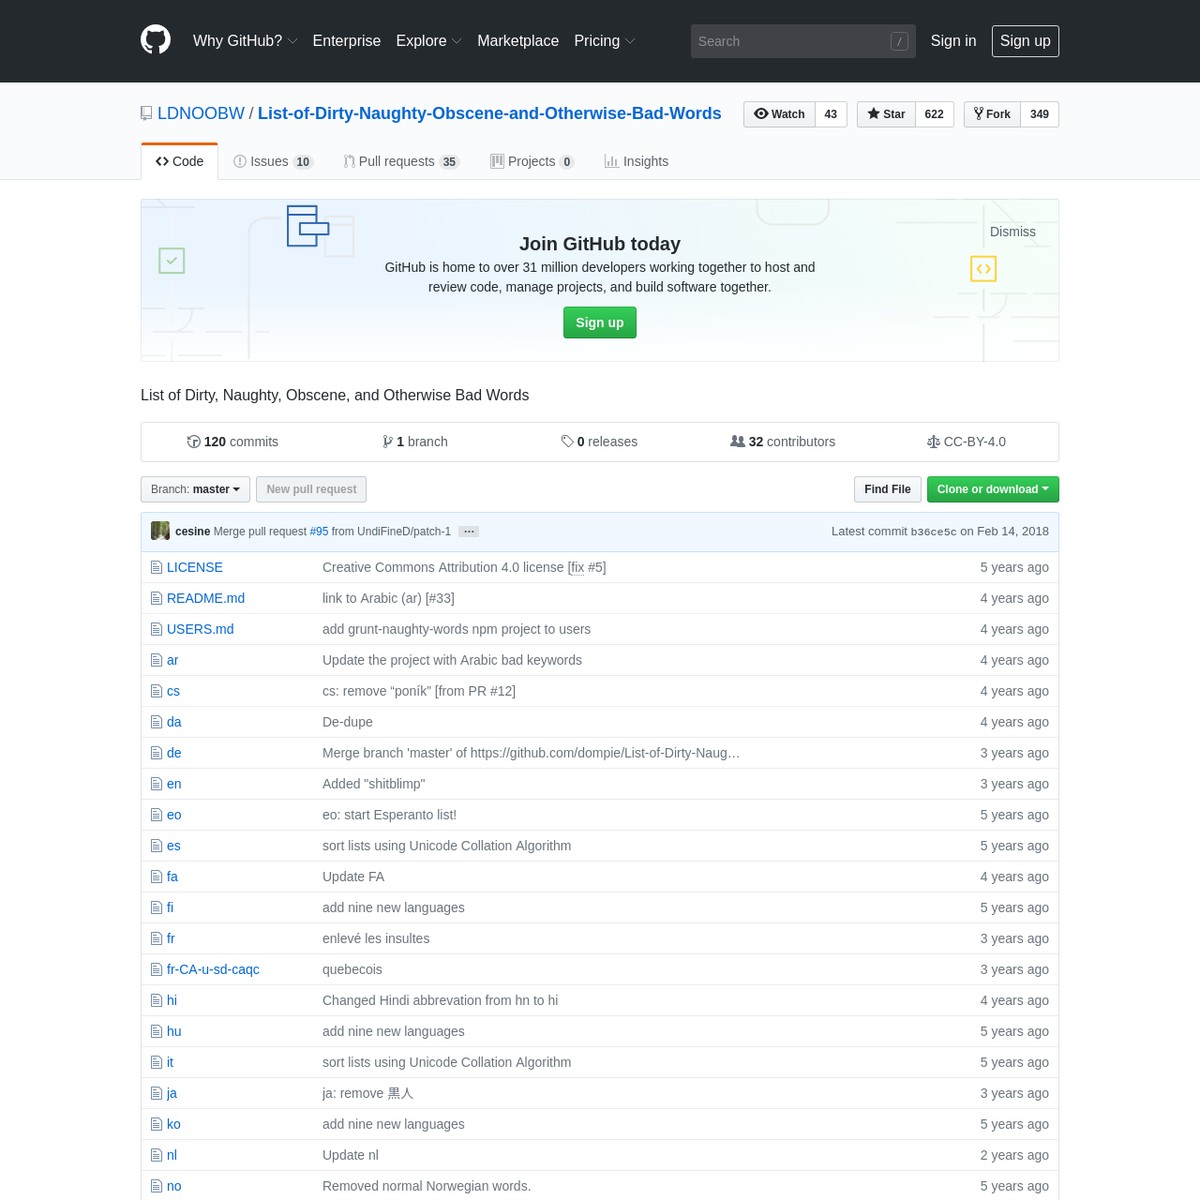
Task: Click the New pull request button
Action: coord(311,489)
